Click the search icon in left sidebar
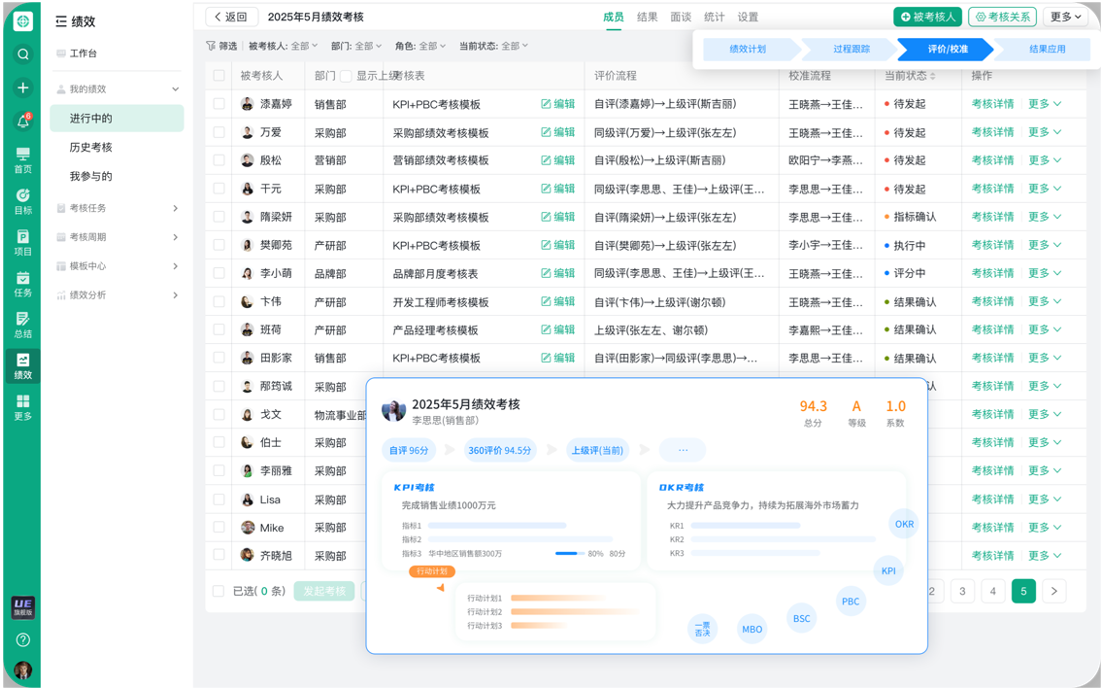1104x690 pixels. [23, 54]
